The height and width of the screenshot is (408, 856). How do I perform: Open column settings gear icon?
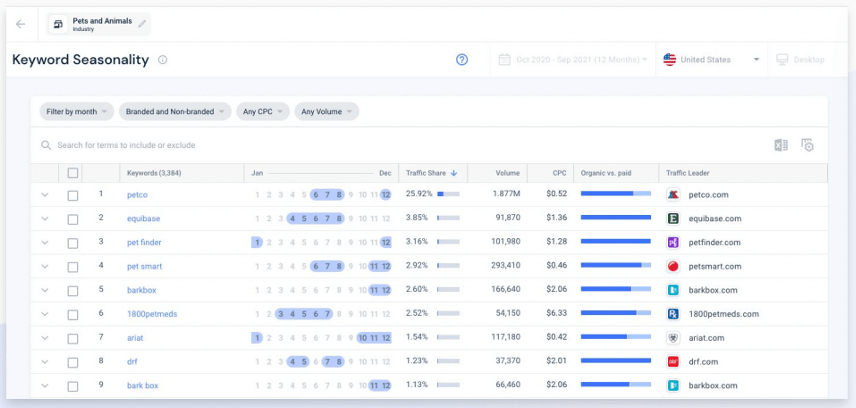[807, 145]
